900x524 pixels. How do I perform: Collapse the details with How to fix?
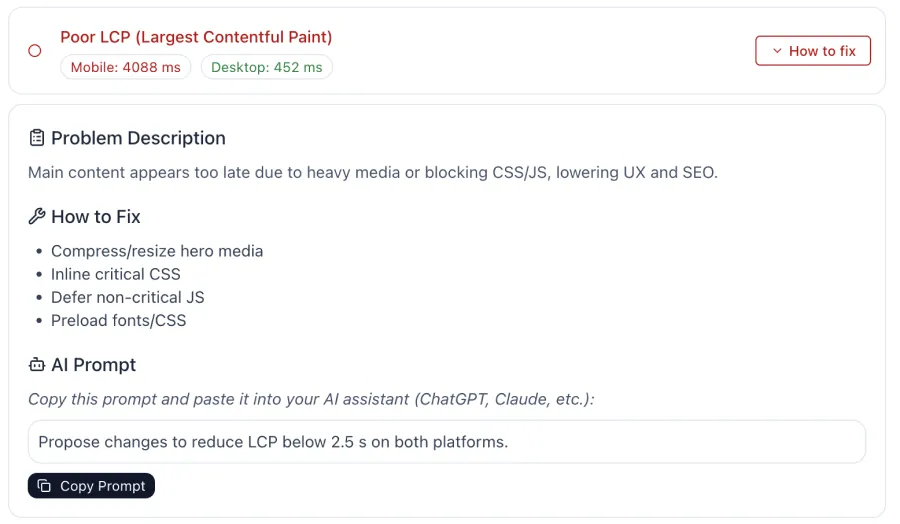812,51
